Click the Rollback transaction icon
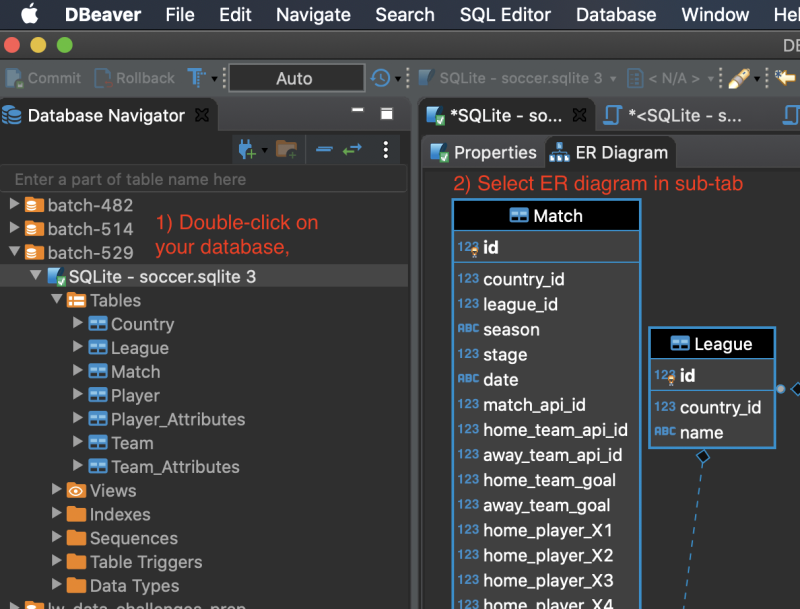The height and width of the screenshot is (609, 800). [103, 78]
